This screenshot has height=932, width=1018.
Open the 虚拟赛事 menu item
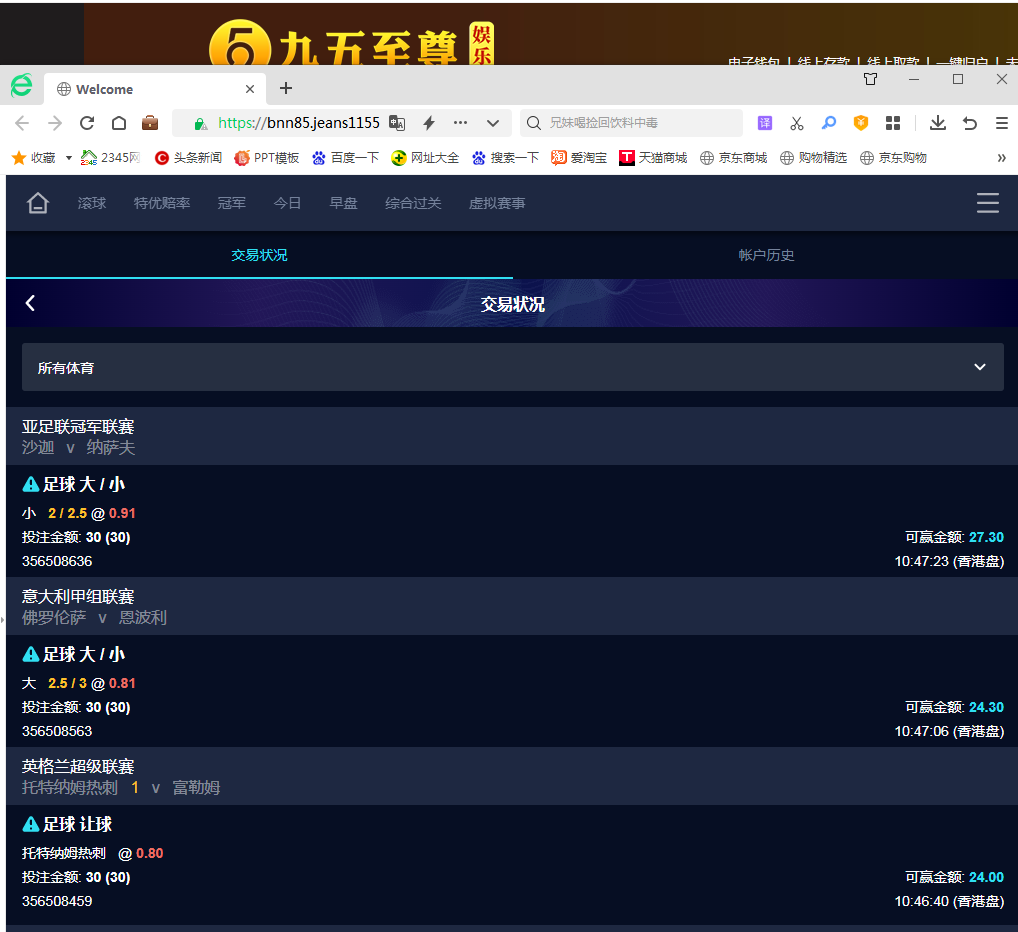(497, 203)
